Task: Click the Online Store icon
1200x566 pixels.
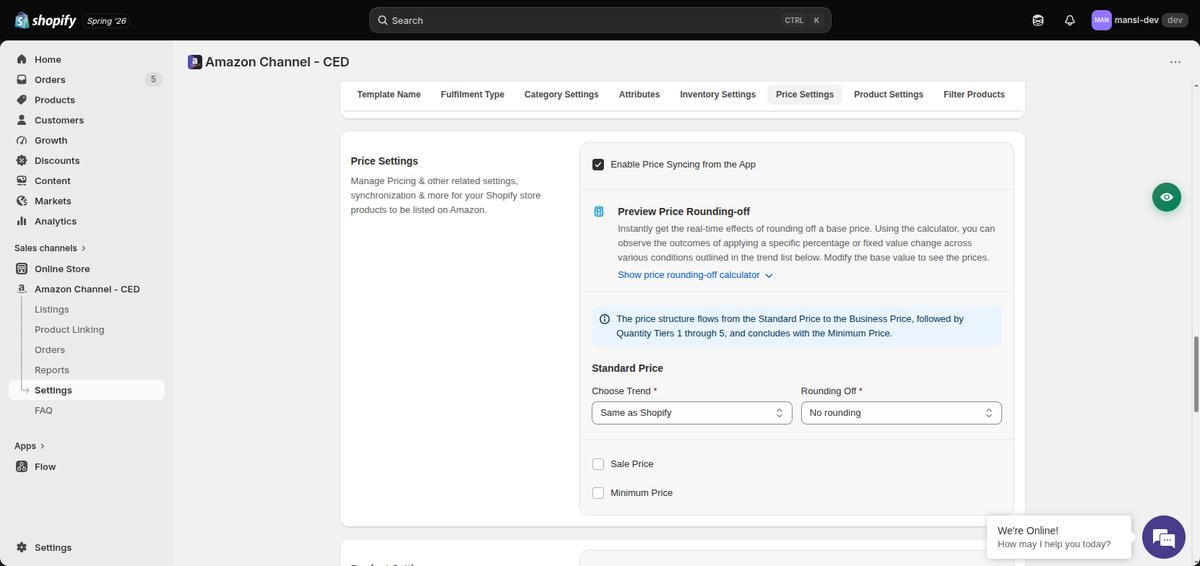Action: pos(22,269)
